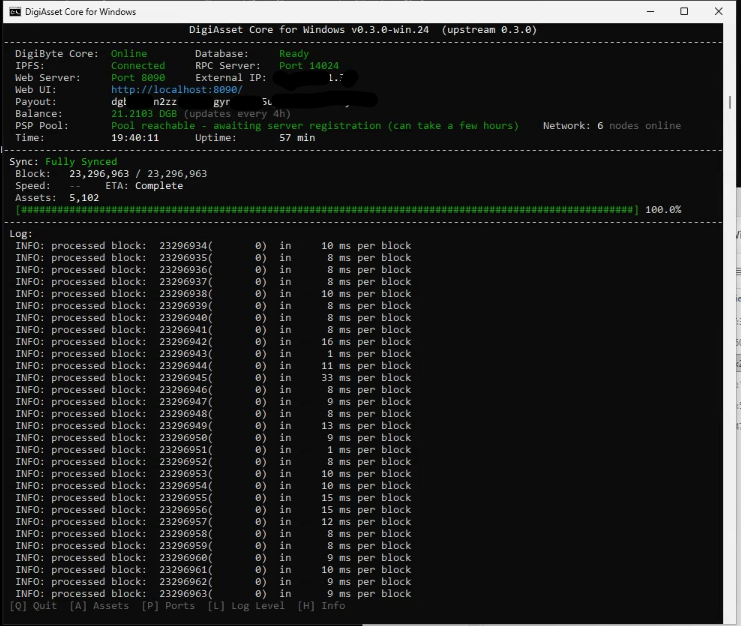Click the 'Log:' section heading
Image resolution: width=741 pixels, height=626 pixels.
pyautogui.click(x=21, y=234)
